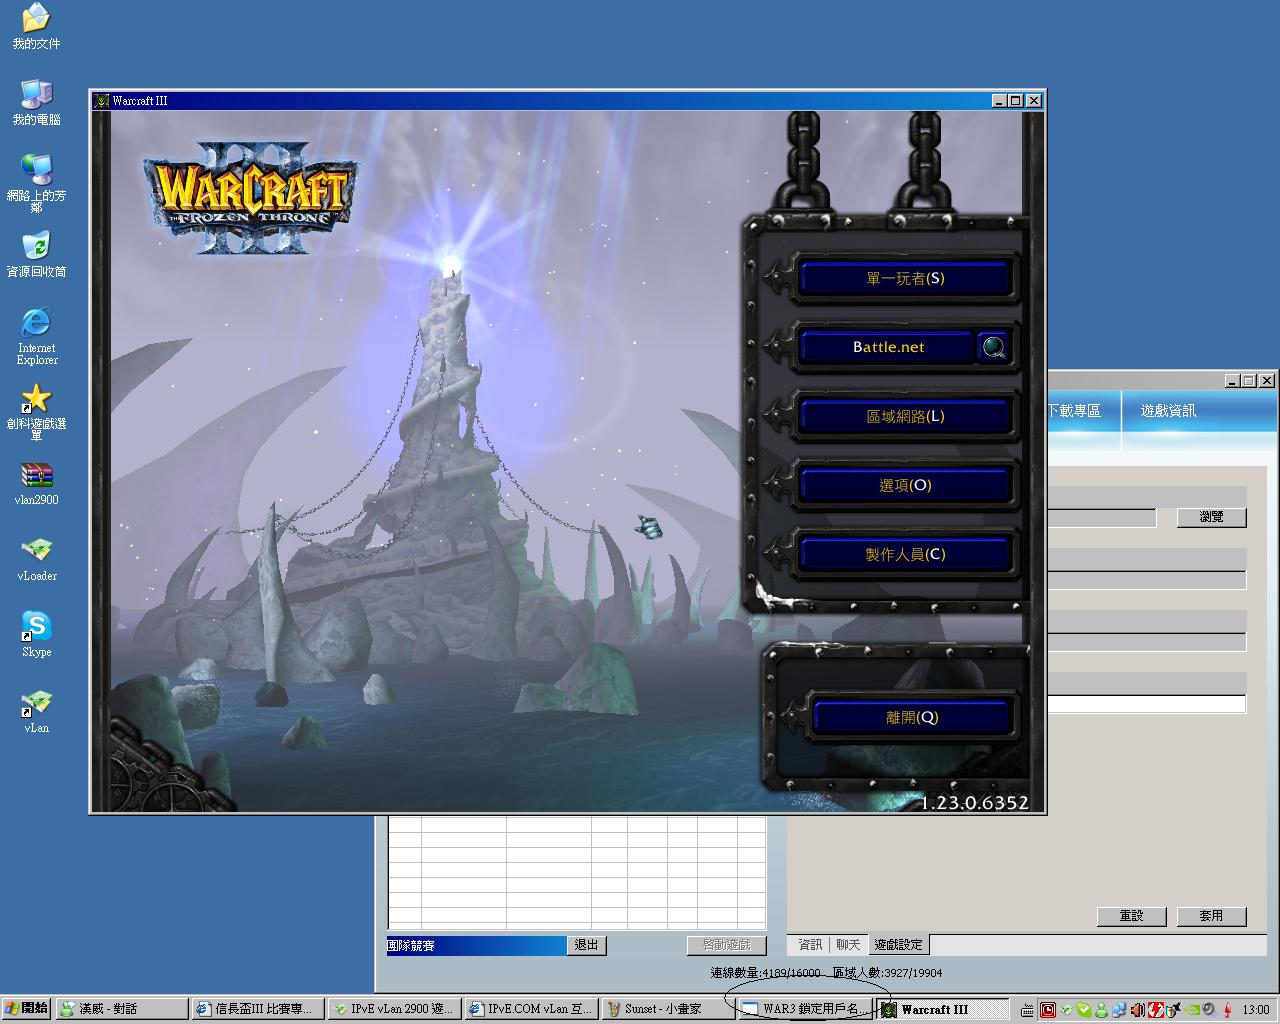Select the vlan2900 archive icon
The height and width of the screenshot is (1024, 1280).
click(36, 483)
